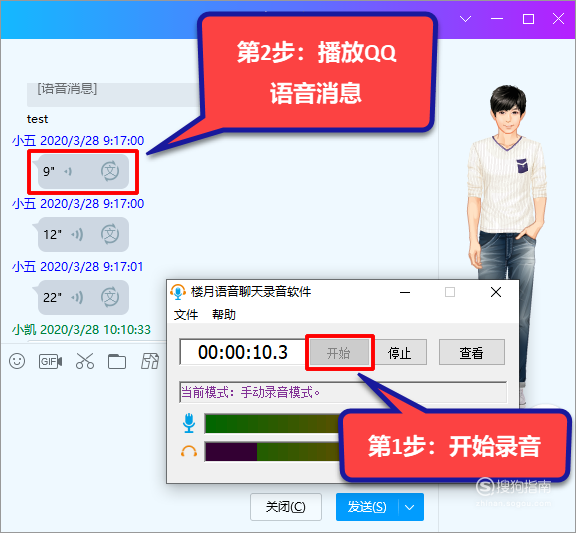The height and width of the screenshot is (533, 576).
Task: Click the recording timer field 00:00:10.3
Action: click(x=242, y=352)
